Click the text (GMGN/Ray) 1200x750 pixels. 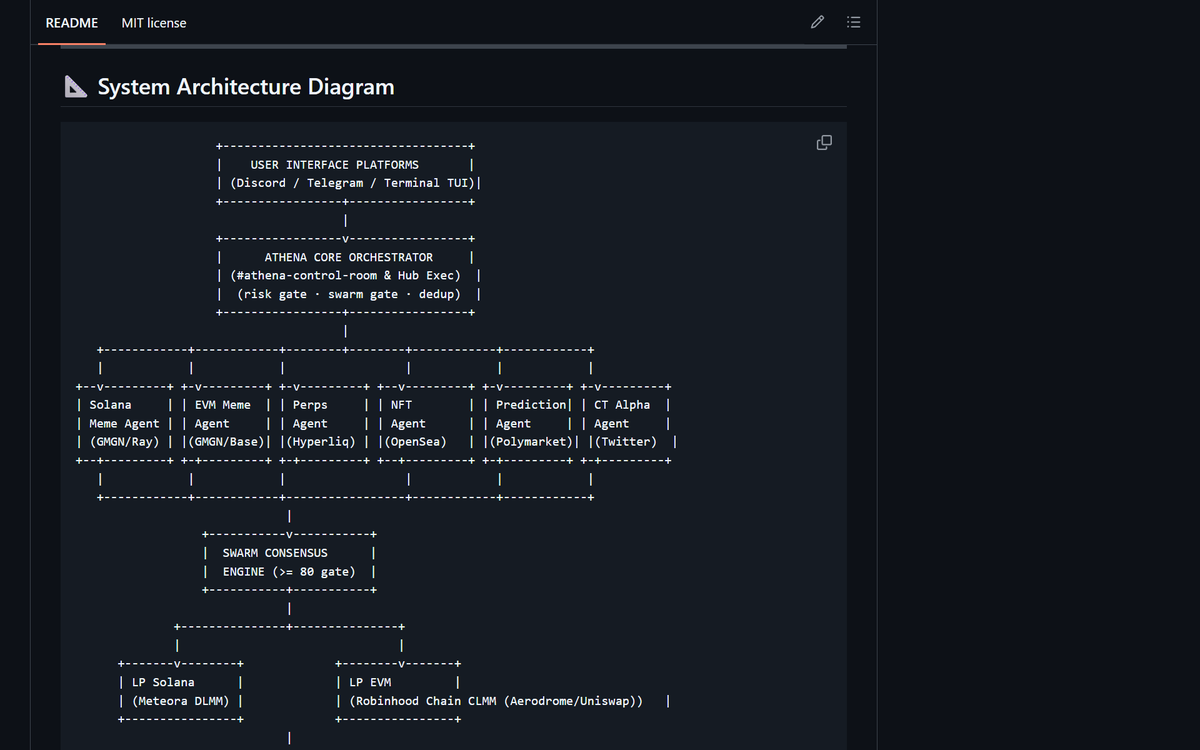(x=124, y=442)
